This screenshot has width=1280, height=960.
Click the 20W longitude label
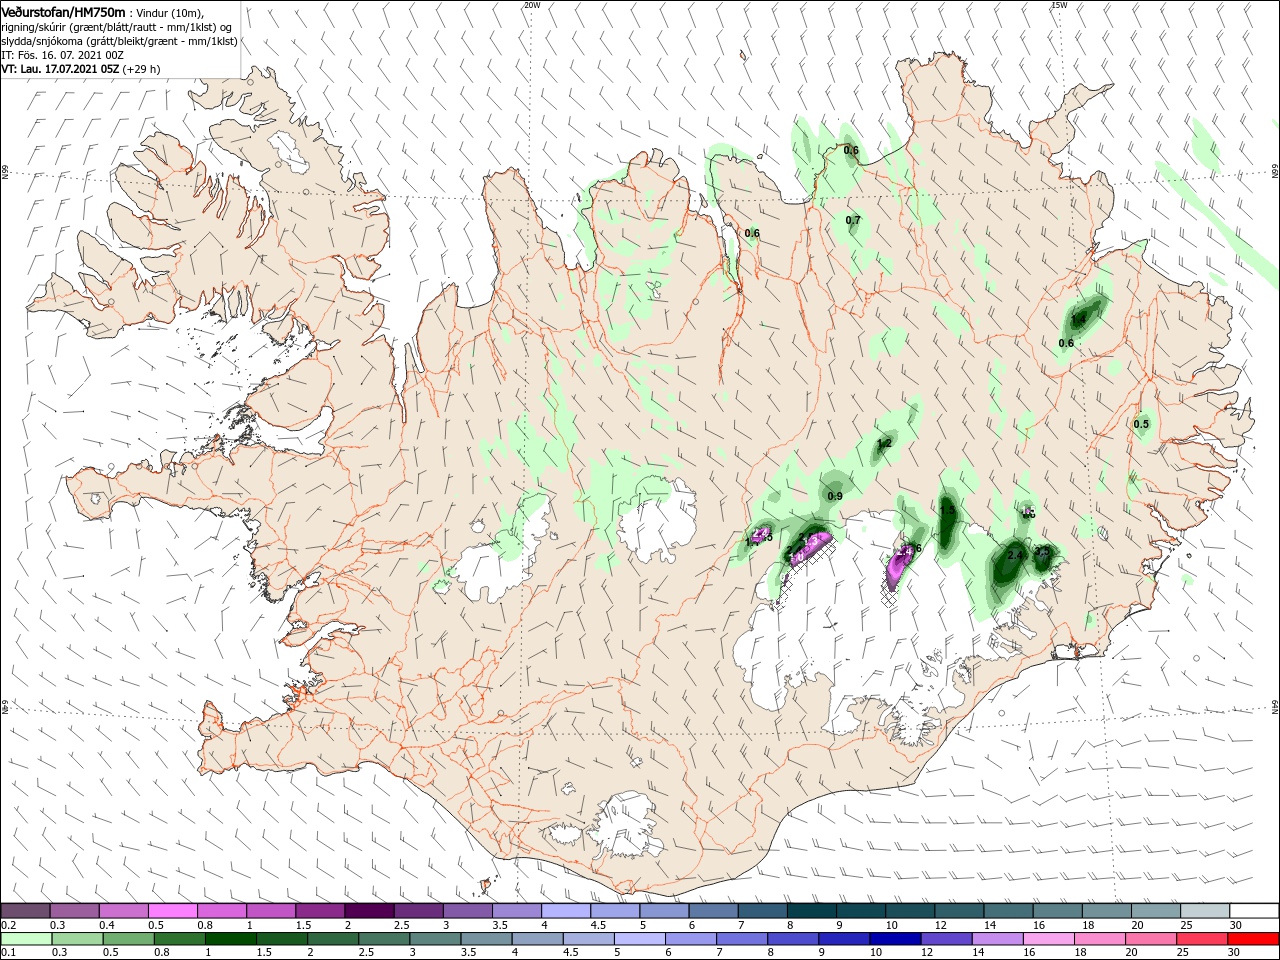coord(532,5)
